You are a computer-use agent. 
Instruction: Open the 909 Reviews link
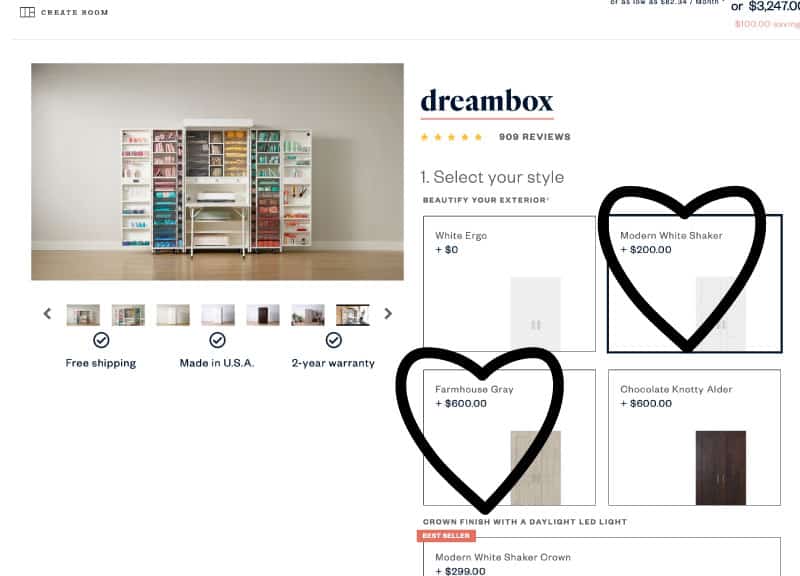tap(534, 137)
